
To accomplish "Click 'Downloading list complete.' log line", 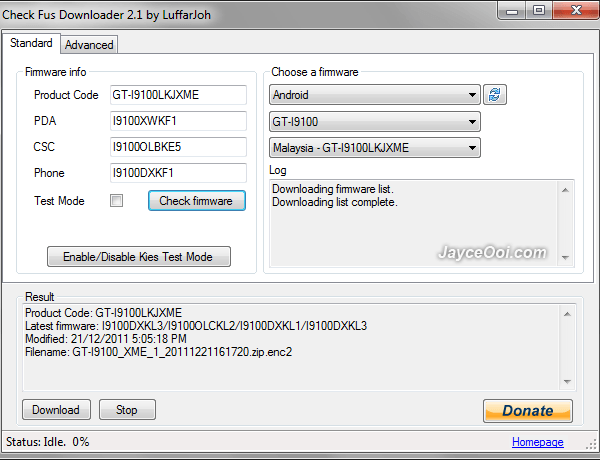I will point(335,202).
